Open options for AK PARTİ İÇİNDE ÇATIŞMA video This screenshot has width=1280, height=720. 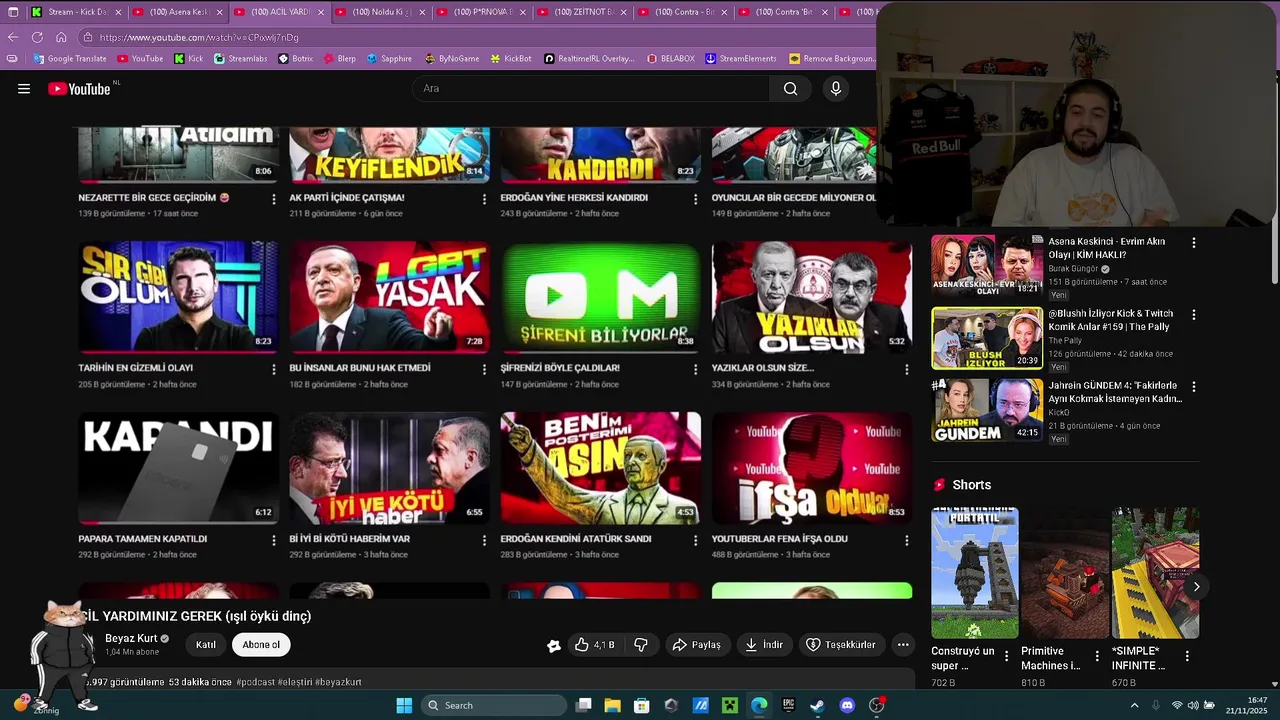[484, 199]
